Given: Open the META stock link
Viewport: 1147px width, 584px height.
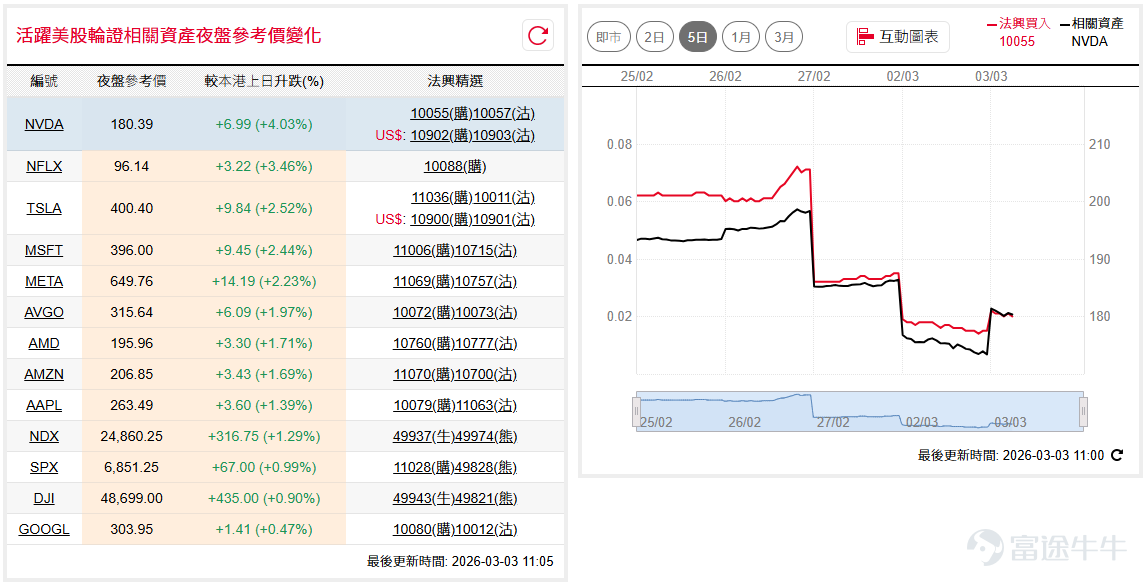Looking at the screenshot, I should [x=44, y=281].
